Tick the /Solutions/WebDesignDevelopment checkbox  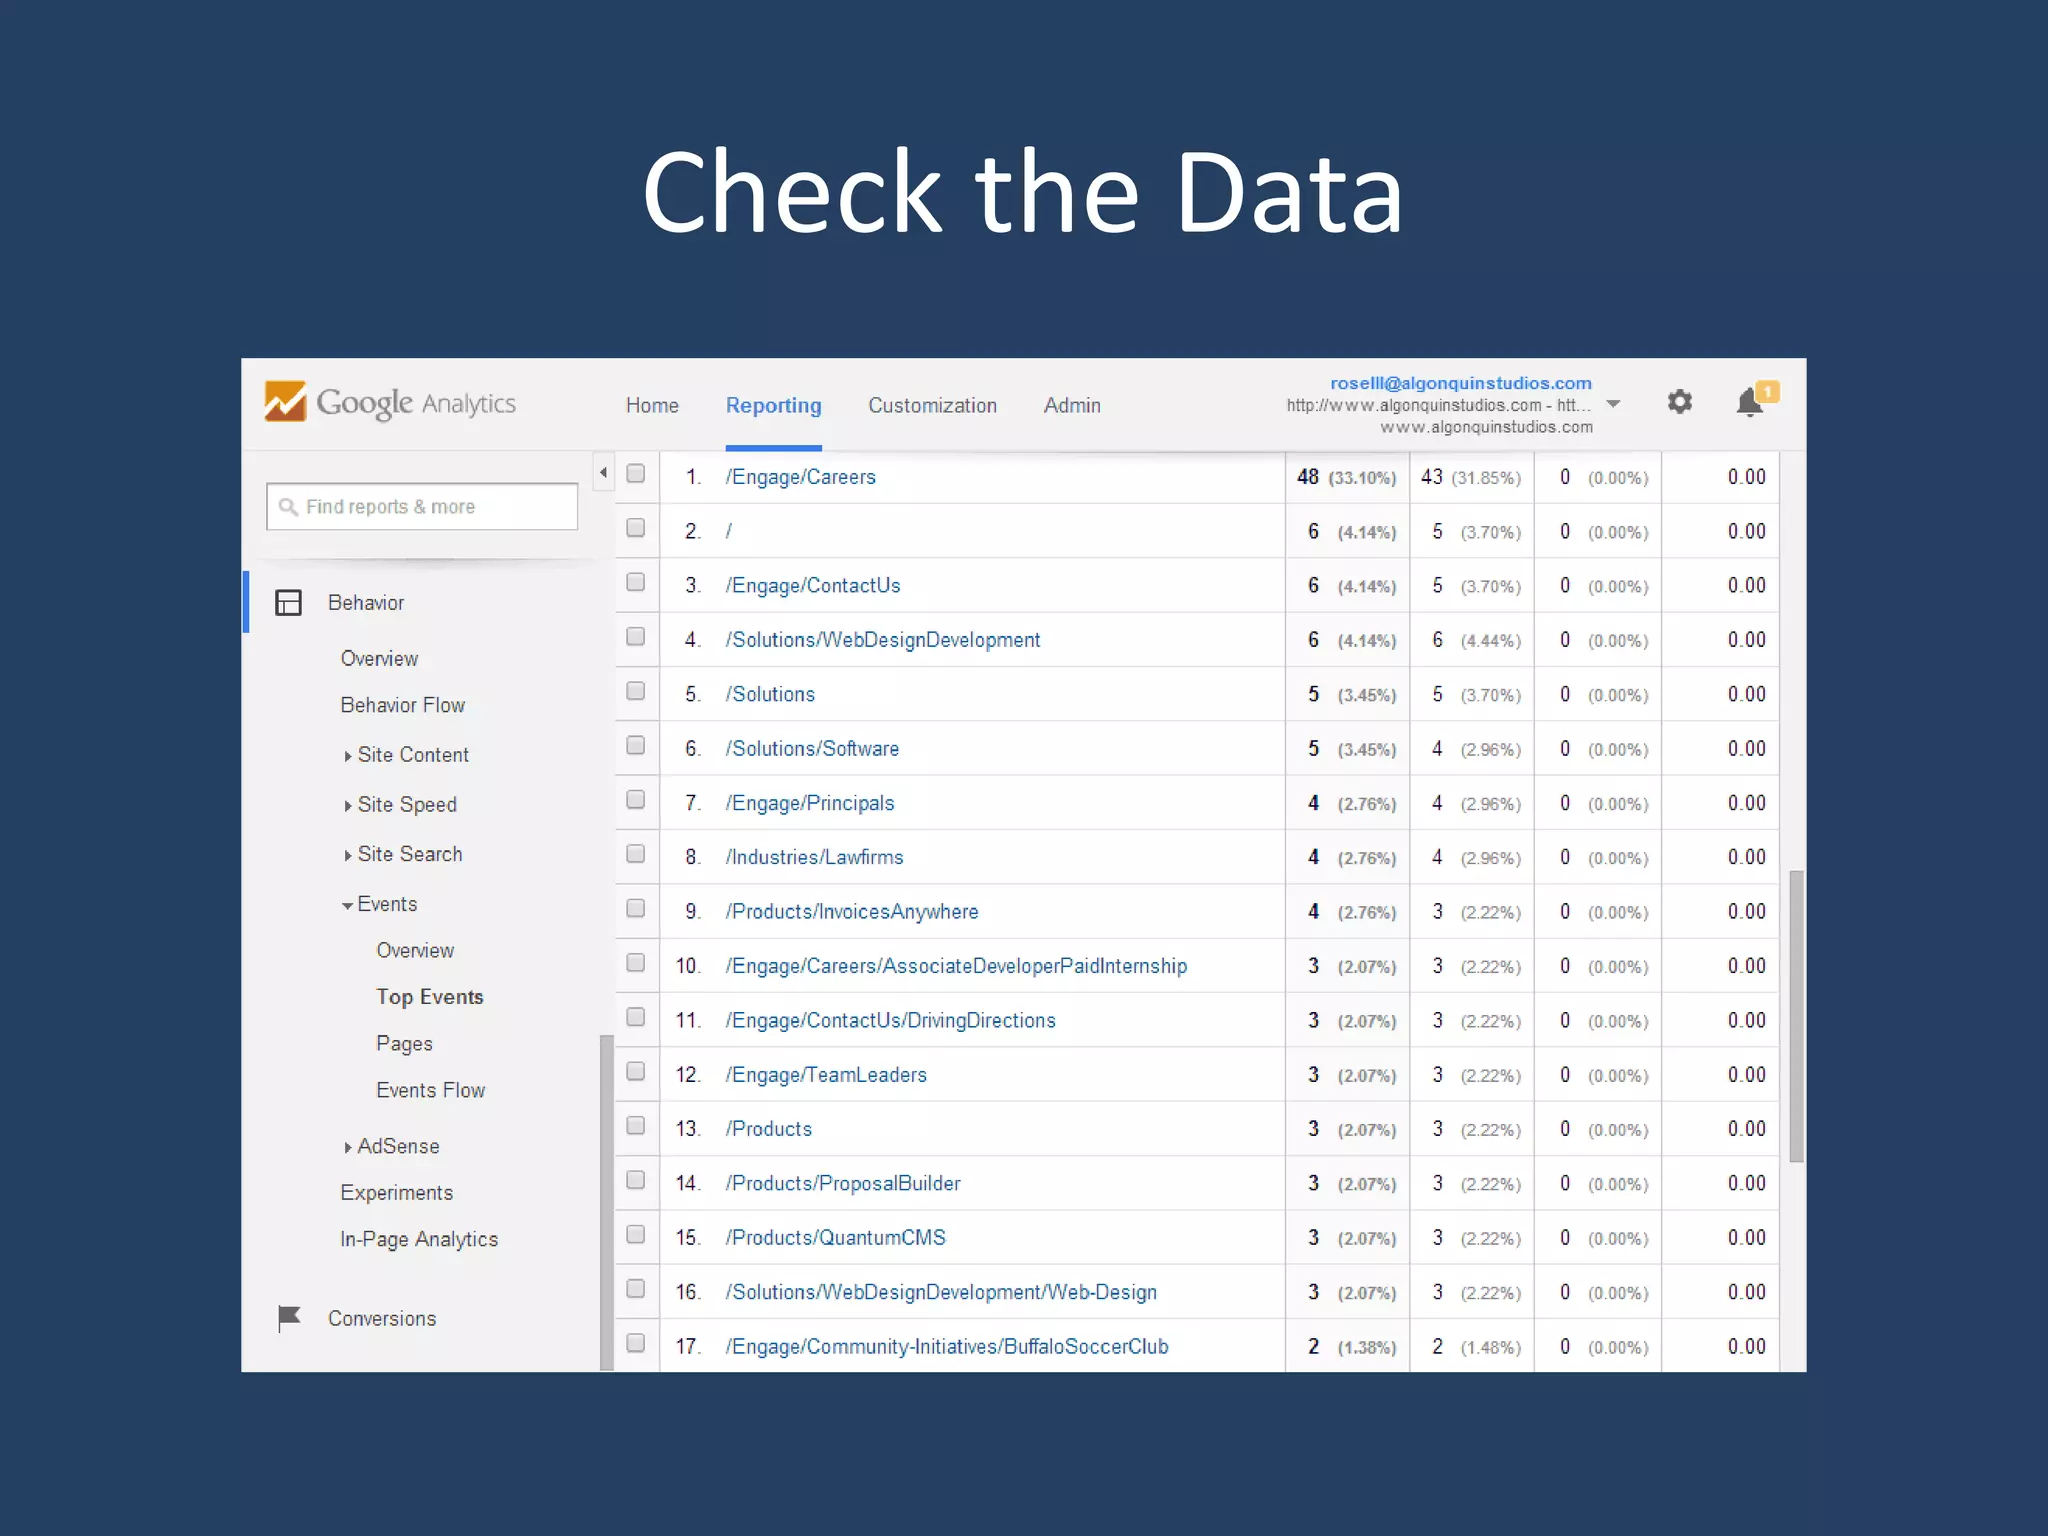pyautogui.click(x=636, y=637)
